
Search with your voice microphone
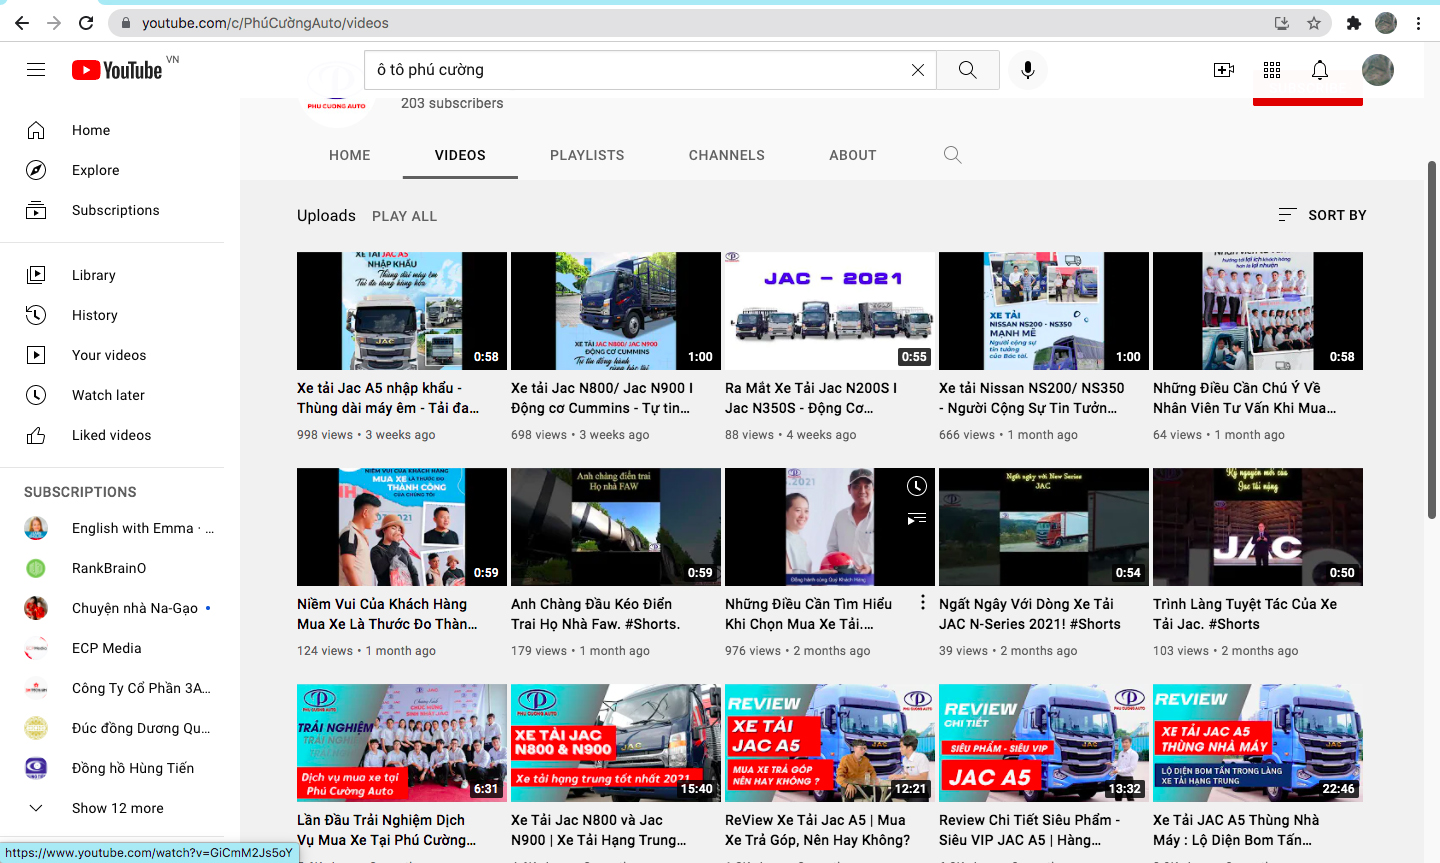pos(1027,70)
